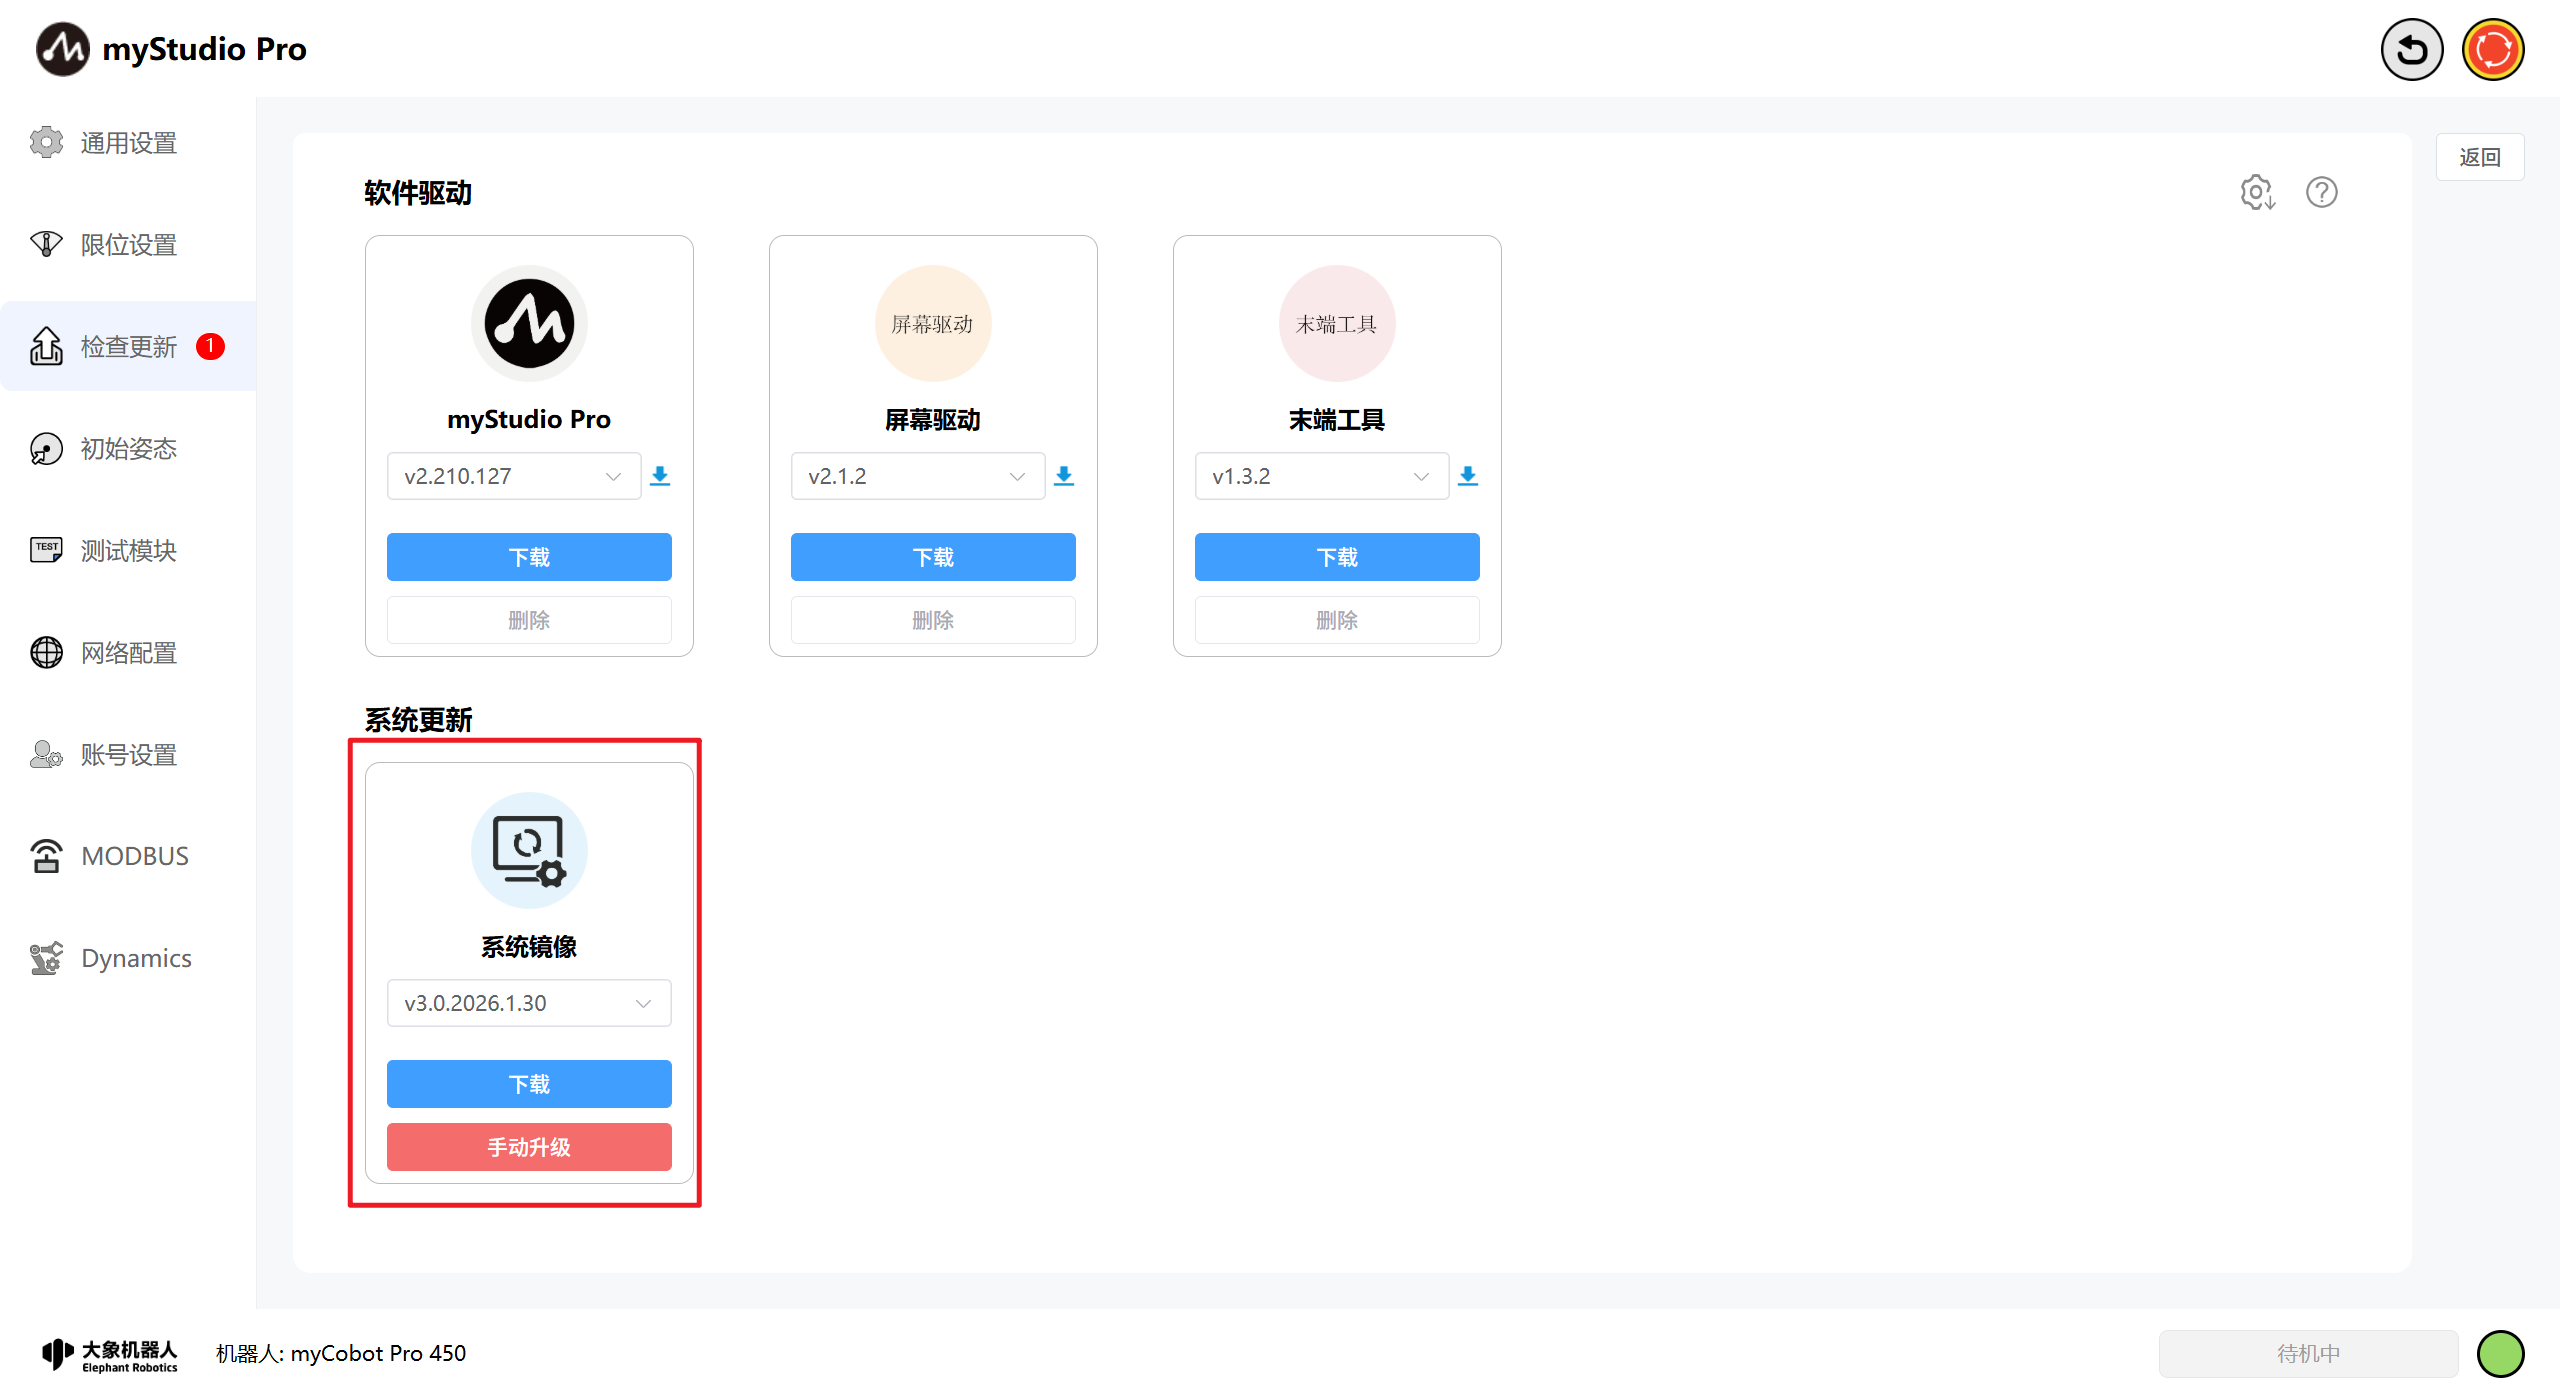
Task: Select Dynamics in the sidebar
Action: coord(135,958)
